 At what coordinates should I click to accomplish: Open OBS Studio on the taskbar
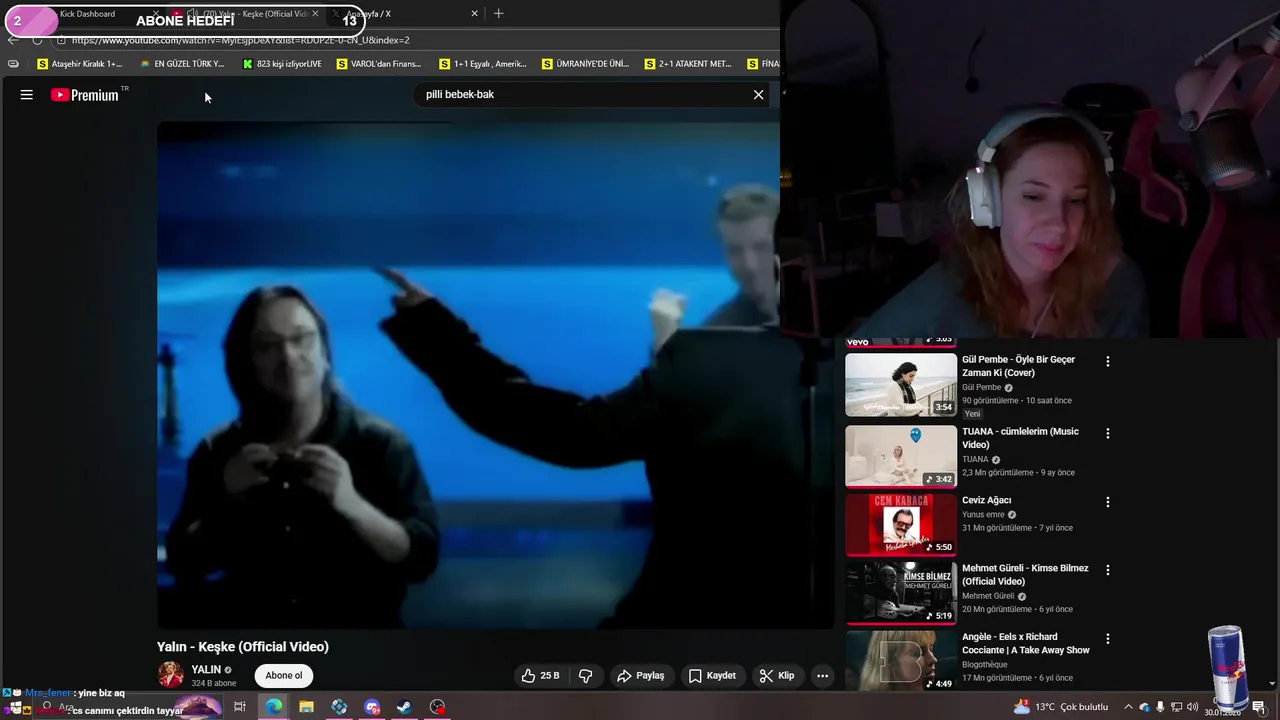click(x=437, y=707)
